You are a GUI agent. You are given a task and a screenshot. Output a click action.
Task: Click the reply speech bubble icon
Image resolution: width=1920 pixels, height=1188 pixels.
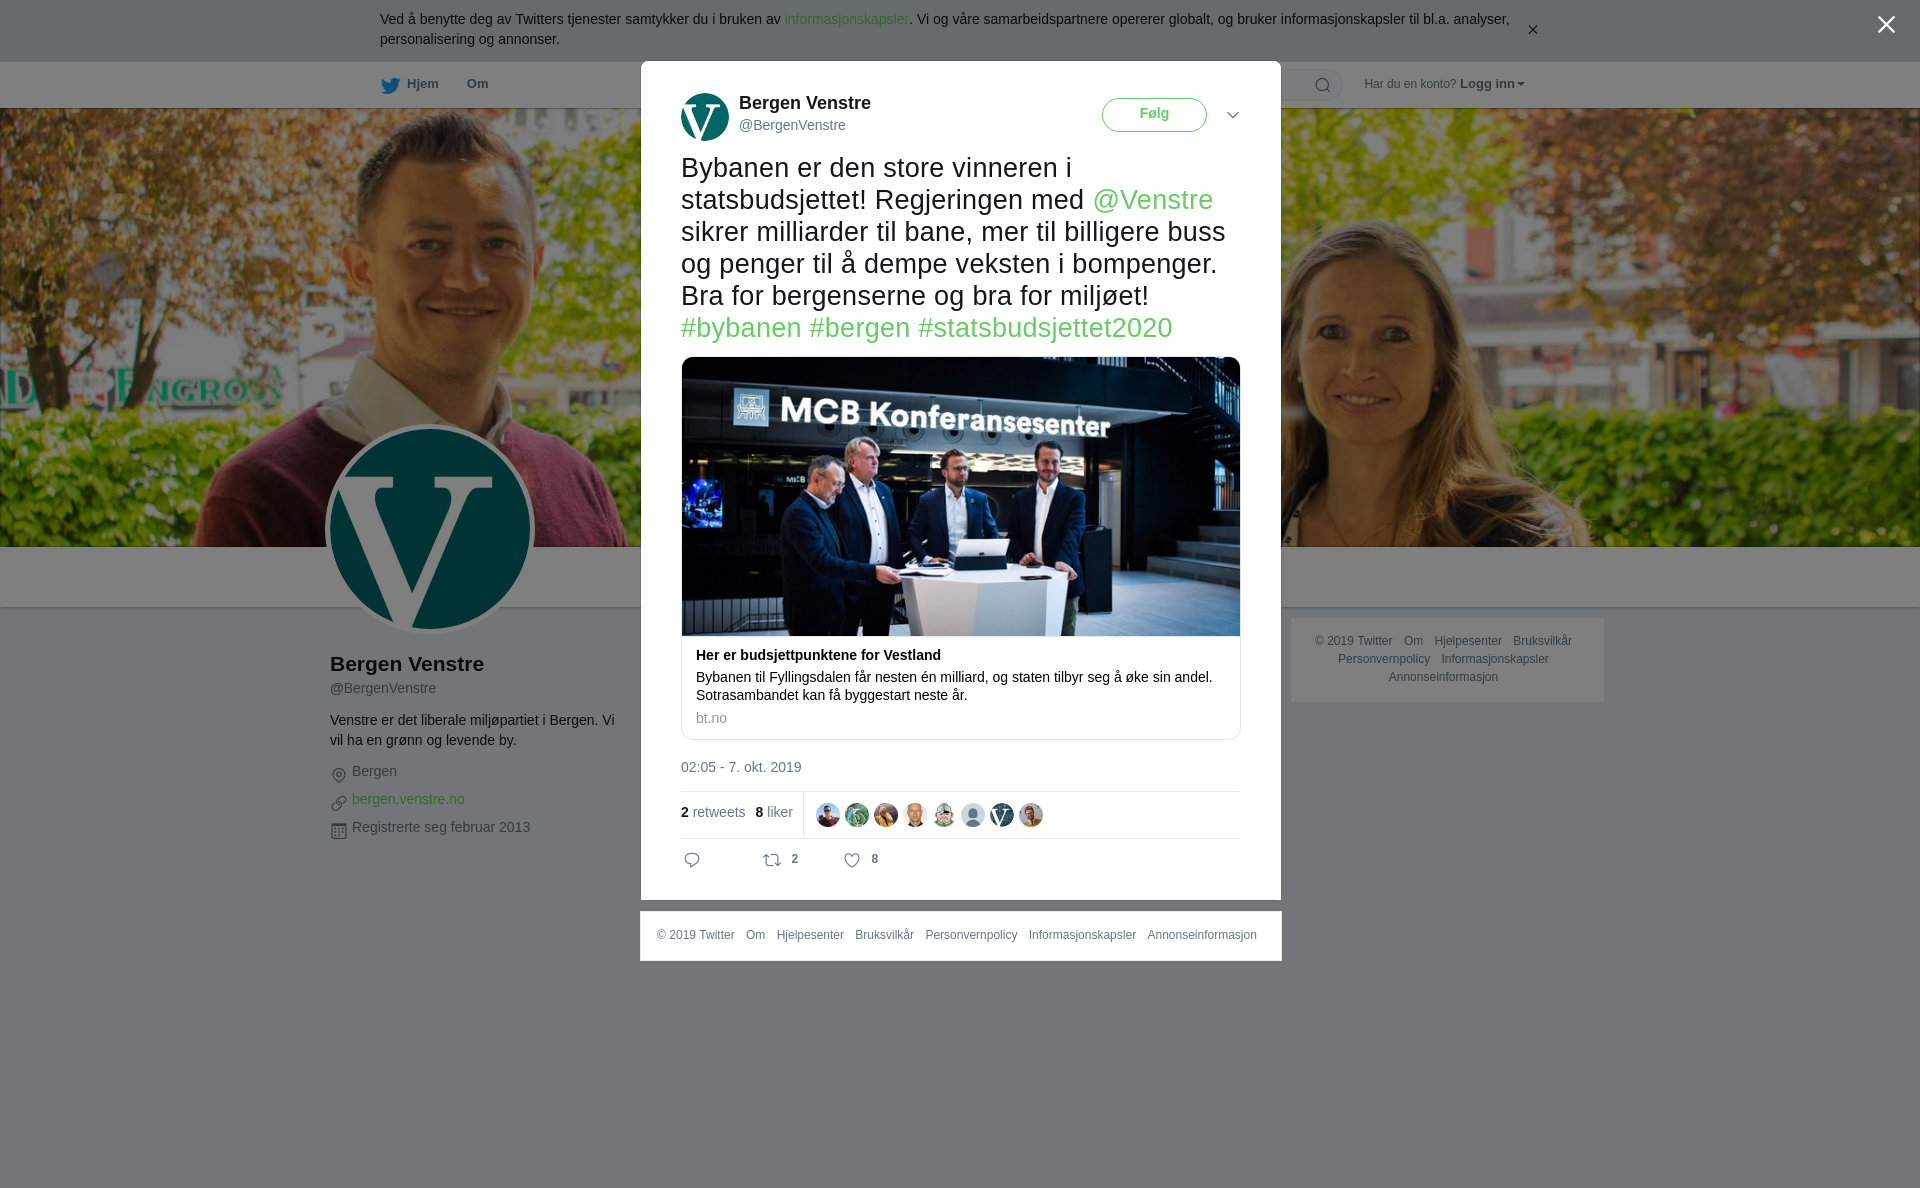692,860
